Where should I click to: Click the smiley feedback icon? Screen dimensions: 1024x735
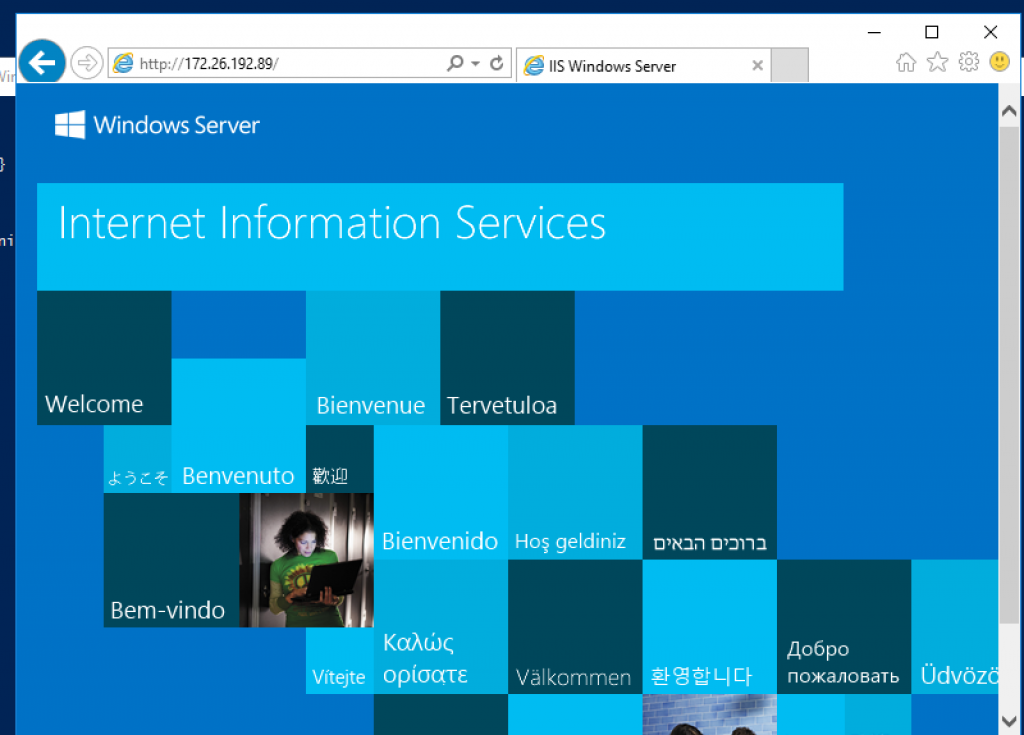pos(999,62)
